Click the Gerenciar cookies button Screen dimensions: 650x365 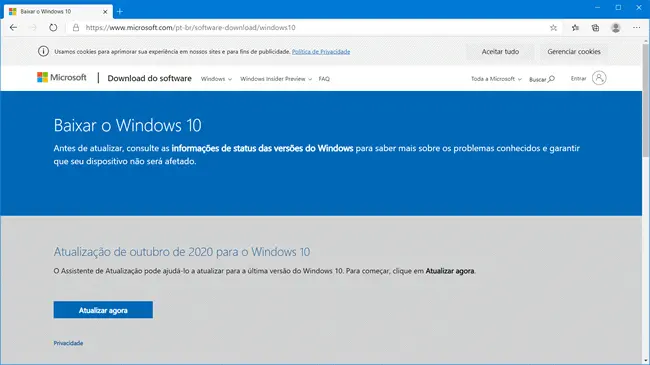574,52
